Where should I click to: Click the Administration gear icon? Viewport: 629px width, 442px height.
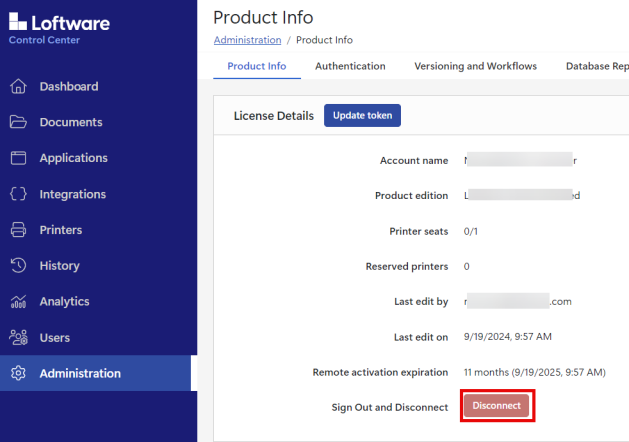click(18, 374)
